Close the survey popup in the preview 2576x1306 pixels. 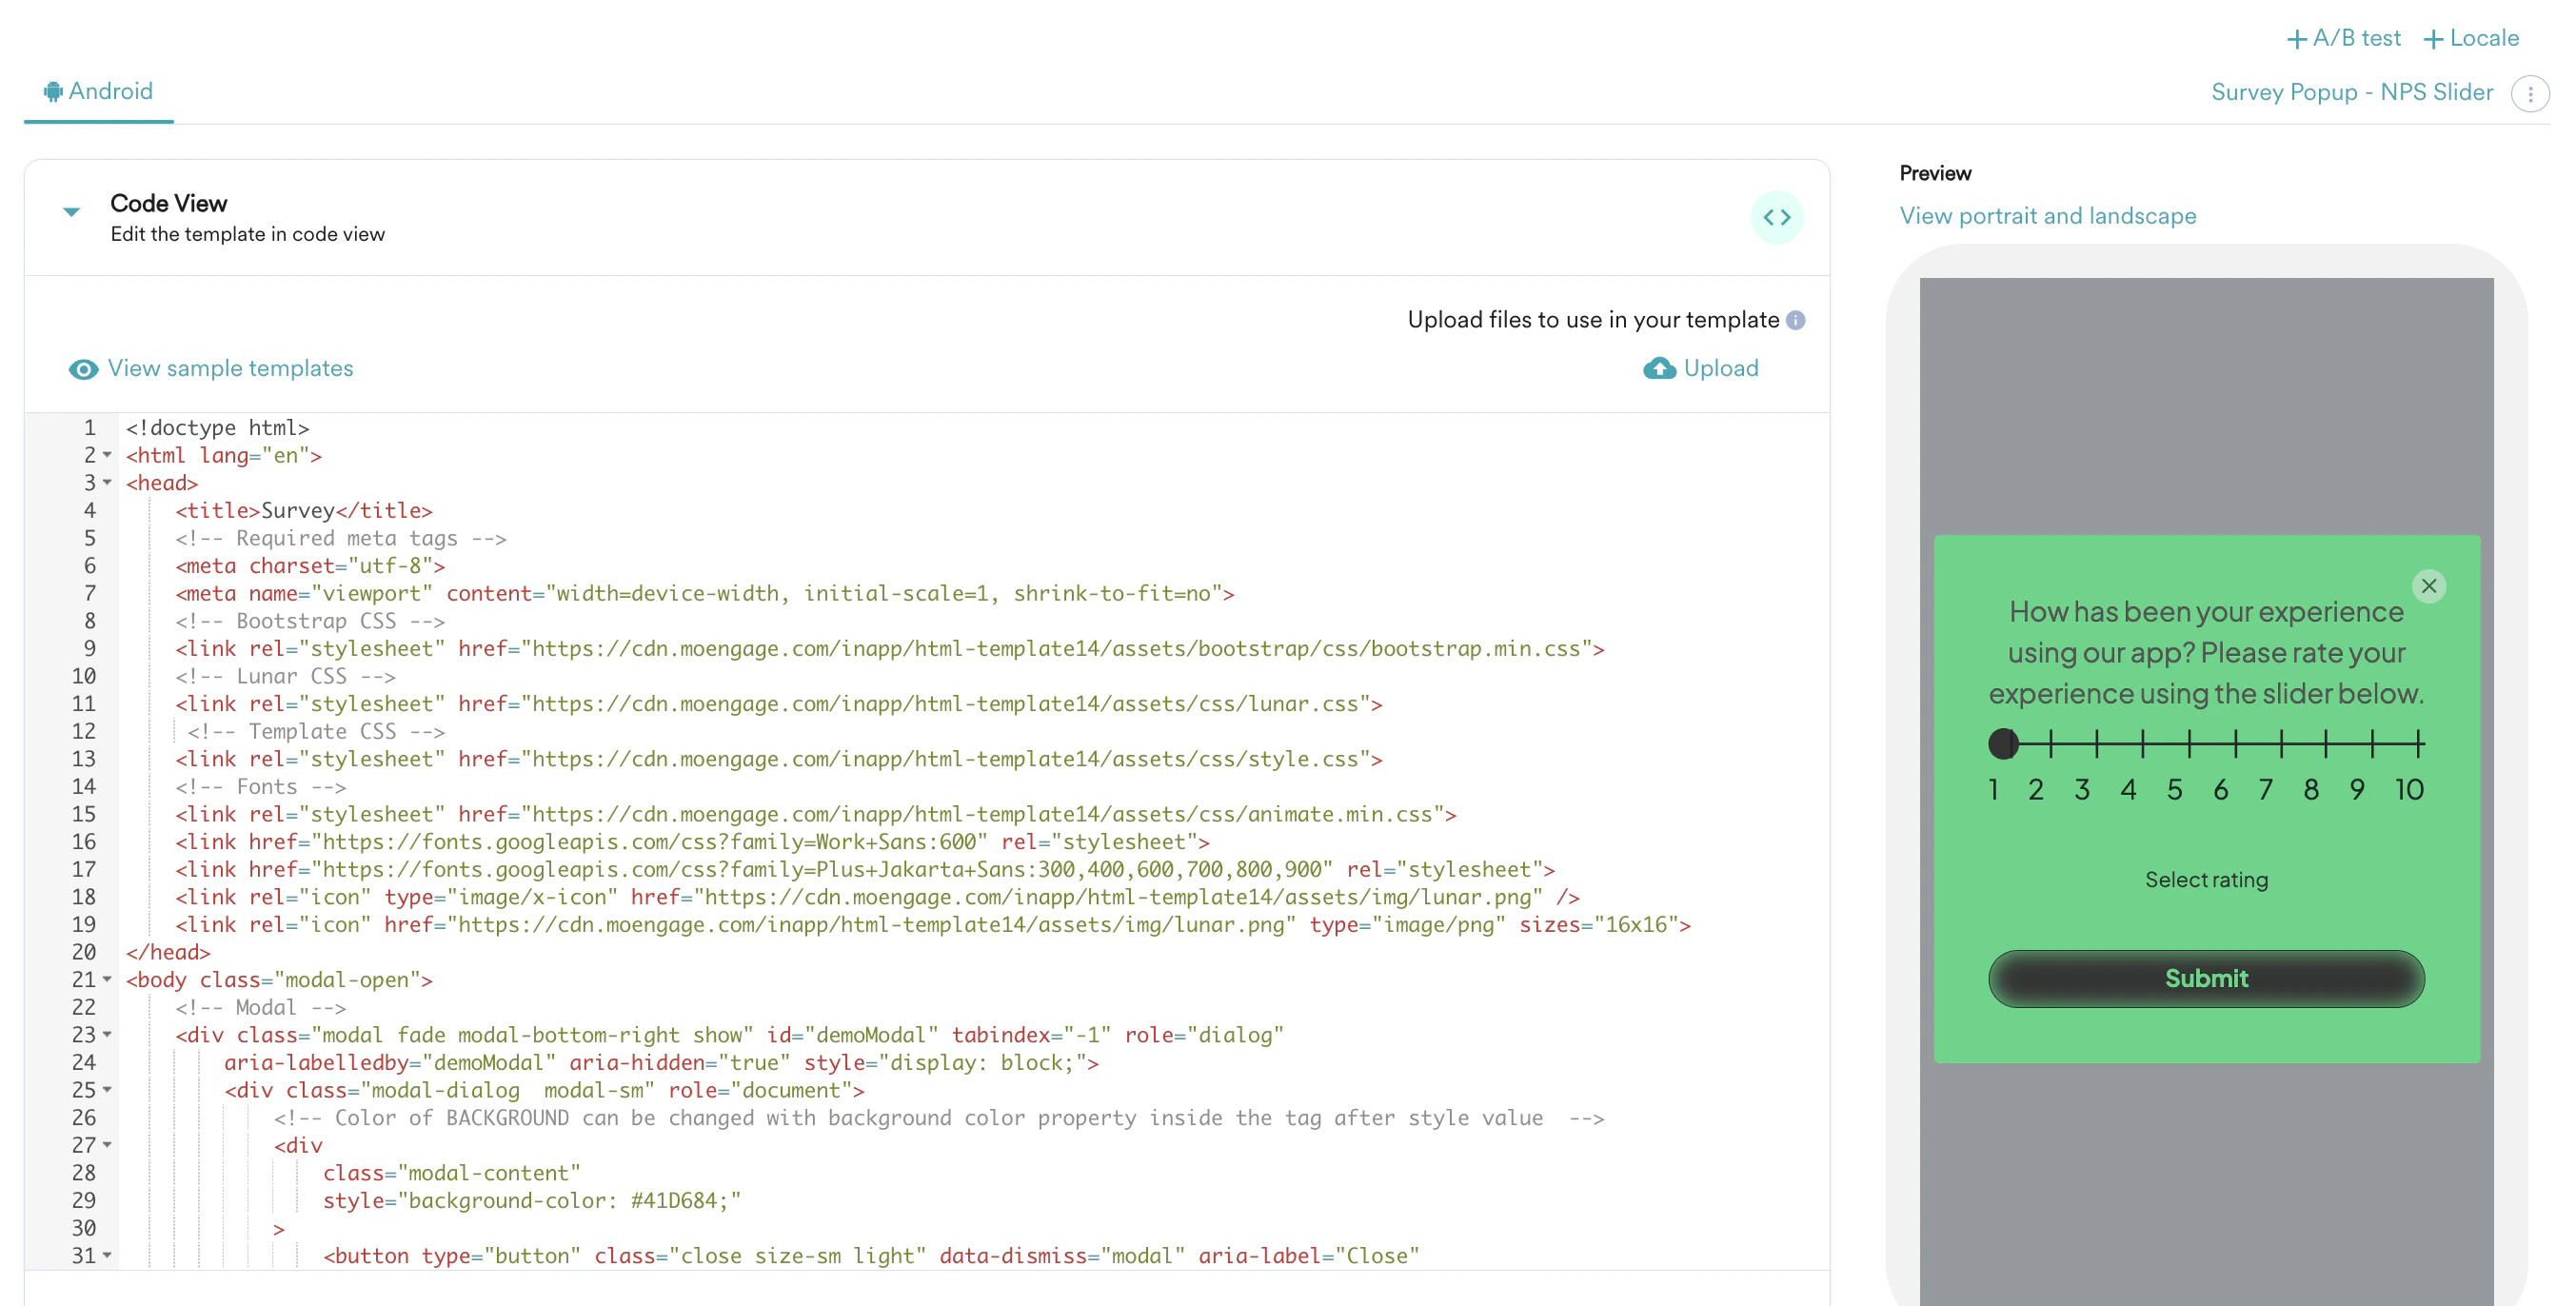click(x=2431, y=586)
